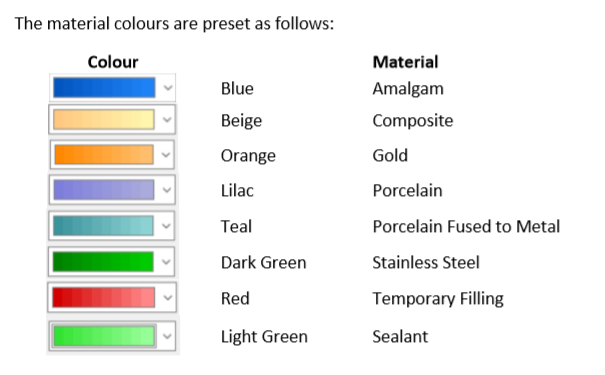605x375 pixels.
Task: Click the Porcelain Fused to Metal label
Action: click(466, 226)
